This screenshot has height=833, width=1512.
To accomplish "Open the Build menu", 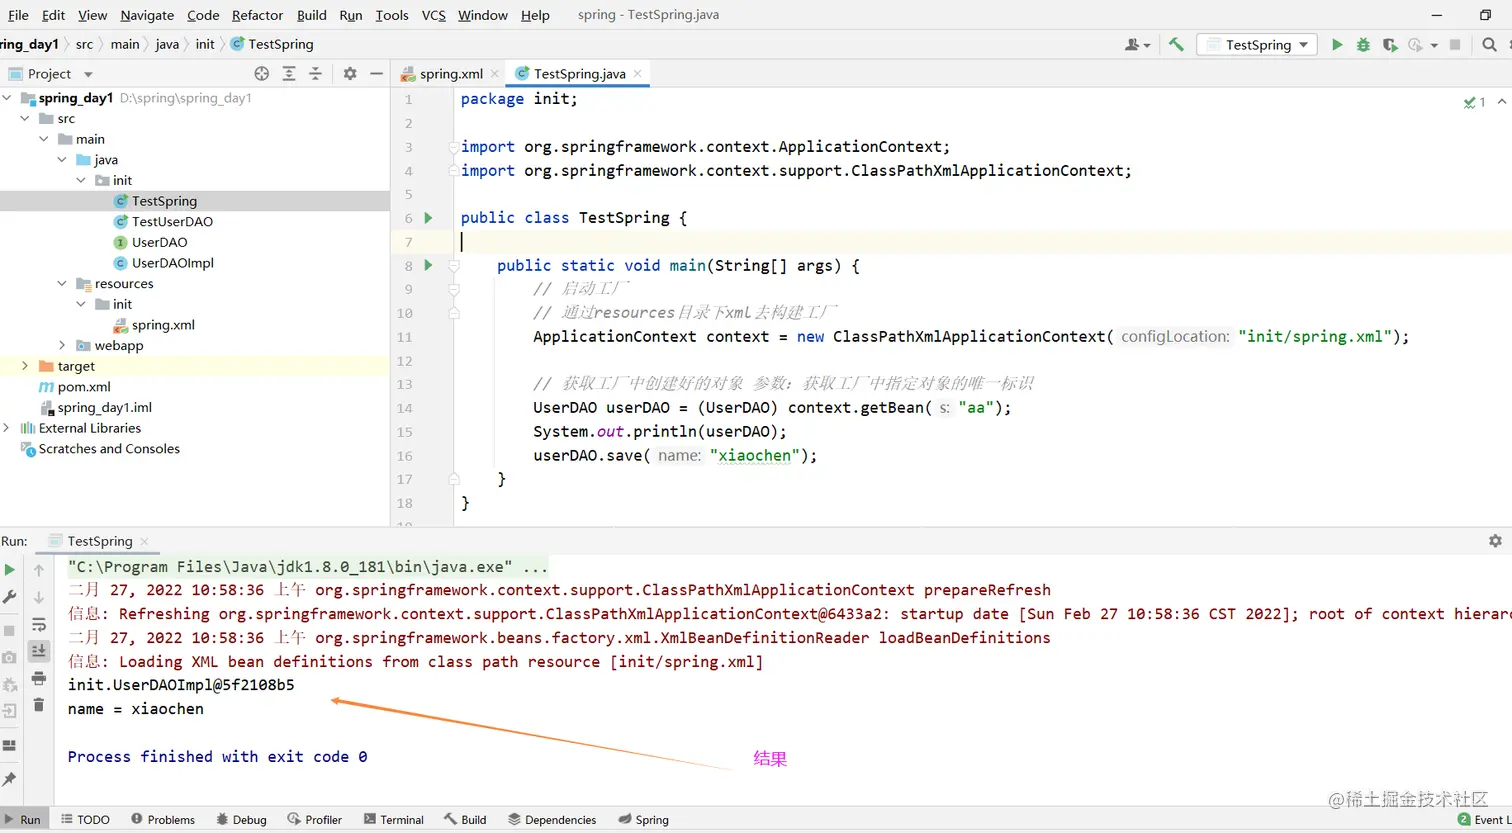I will click(x=312, y=15).
